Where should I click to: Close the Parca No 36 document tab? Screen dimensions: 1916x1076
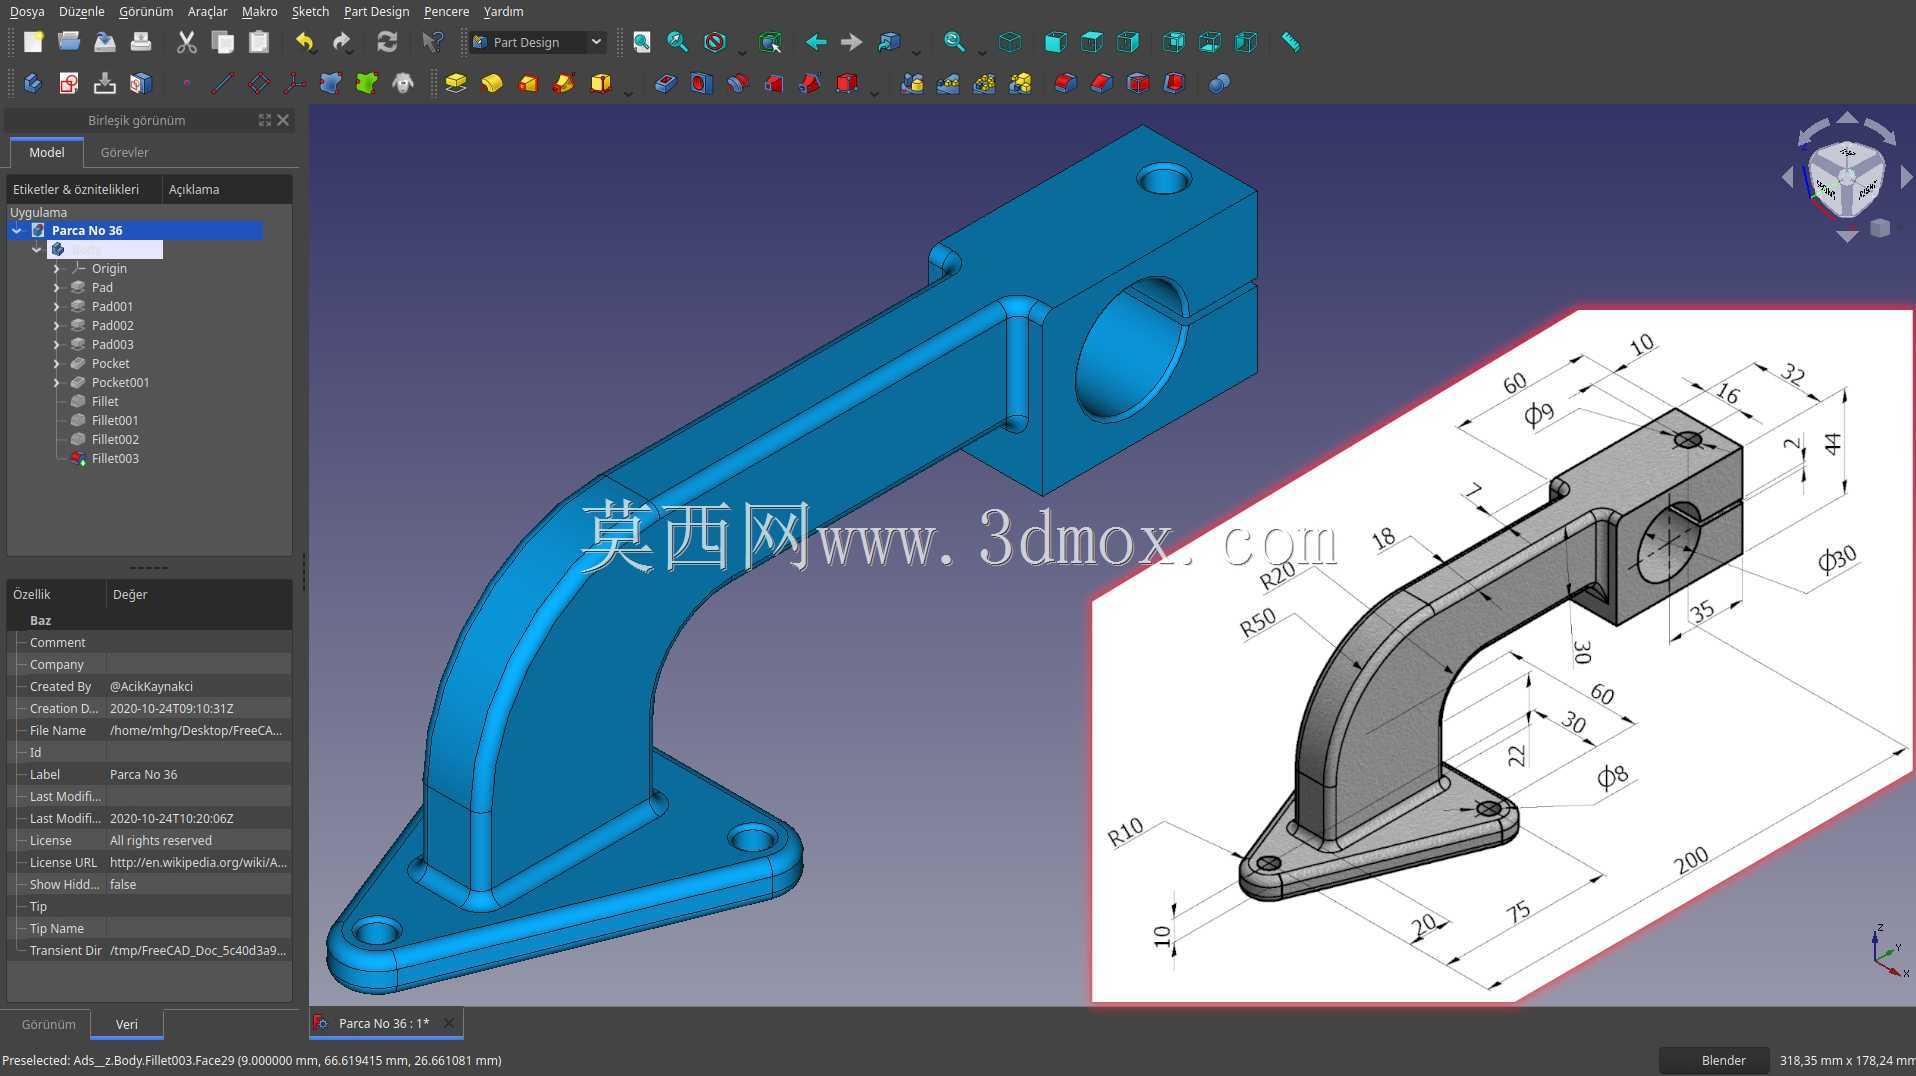click(449, 1023)
